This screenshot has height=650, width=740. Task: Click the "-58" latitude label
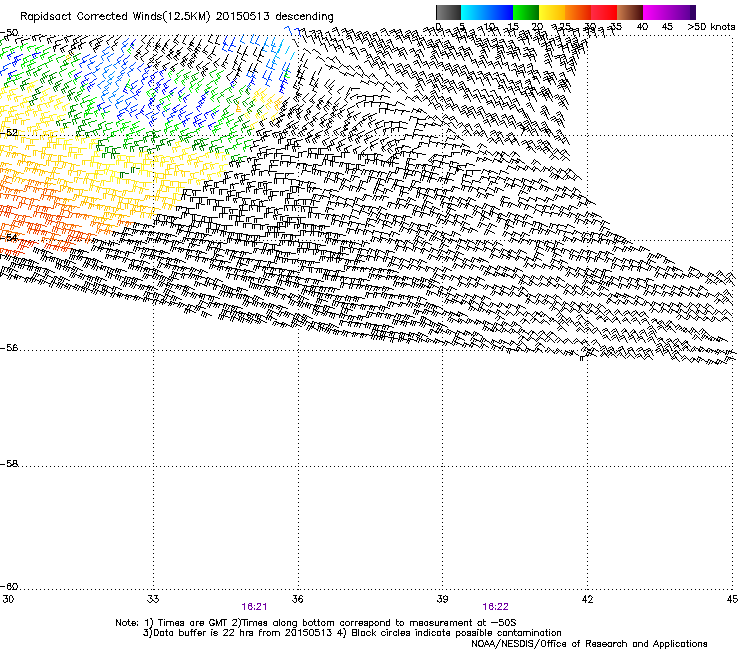[9, 464]
